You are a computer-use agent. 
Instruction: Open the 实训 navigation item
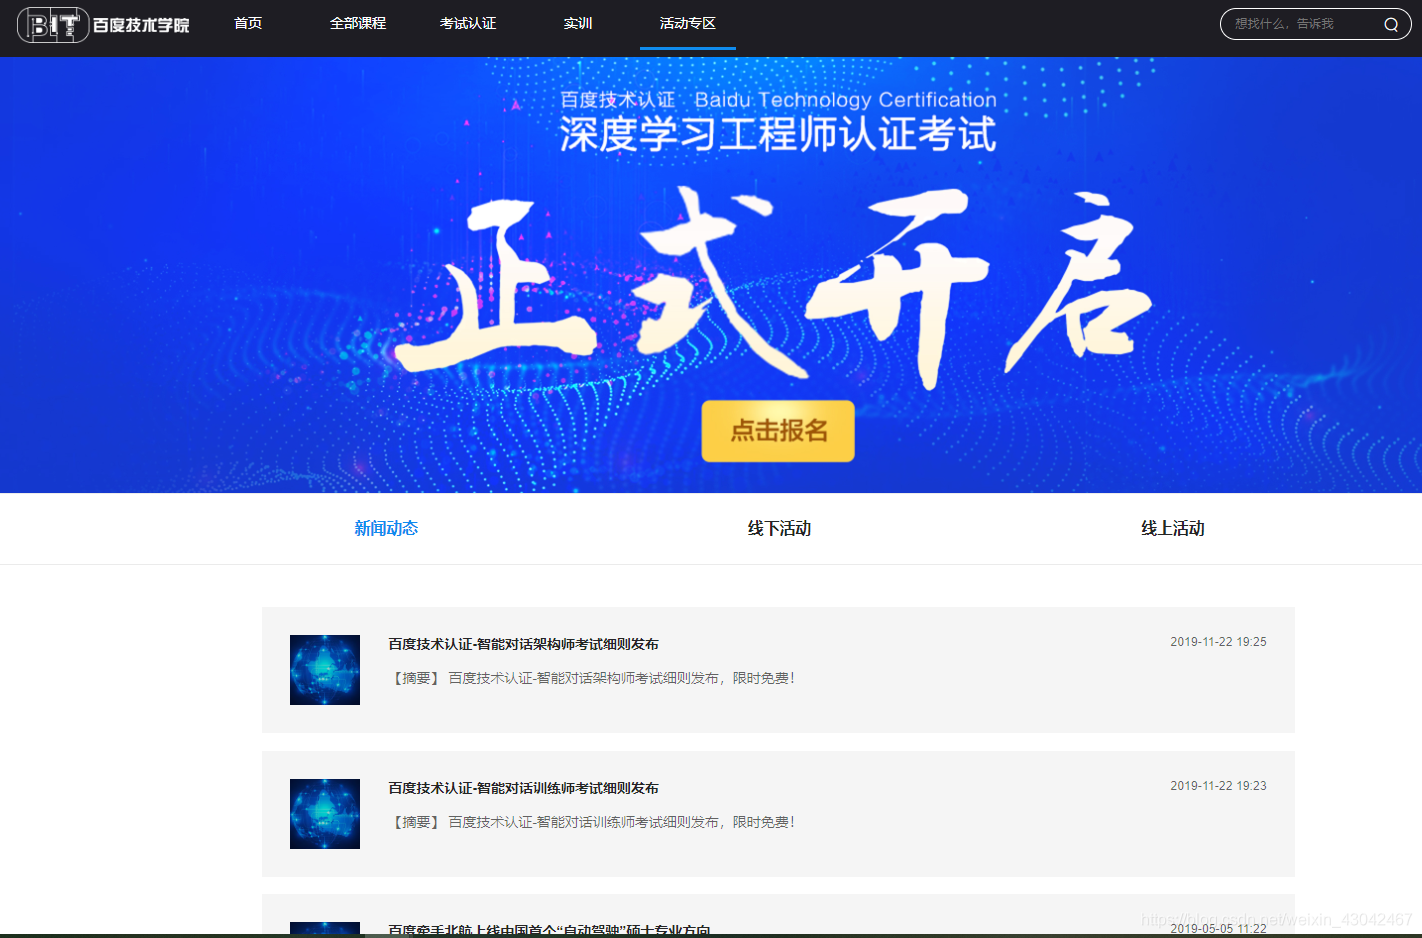coord(578,23)
